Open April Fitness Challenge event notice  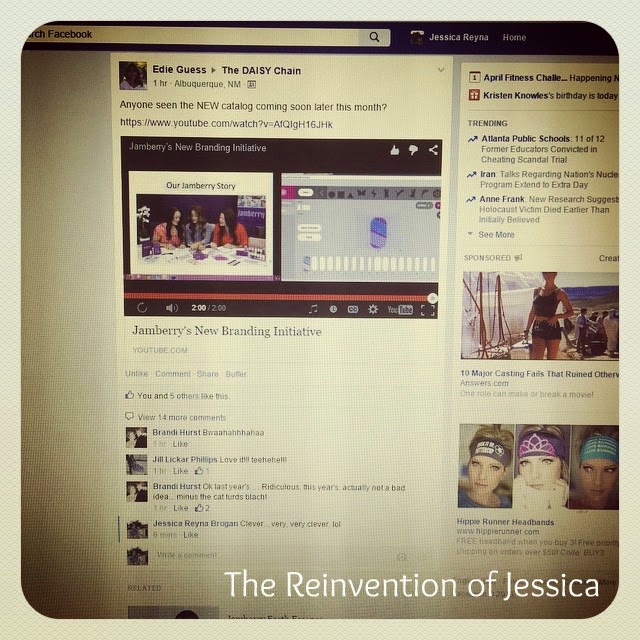point(550,78)
